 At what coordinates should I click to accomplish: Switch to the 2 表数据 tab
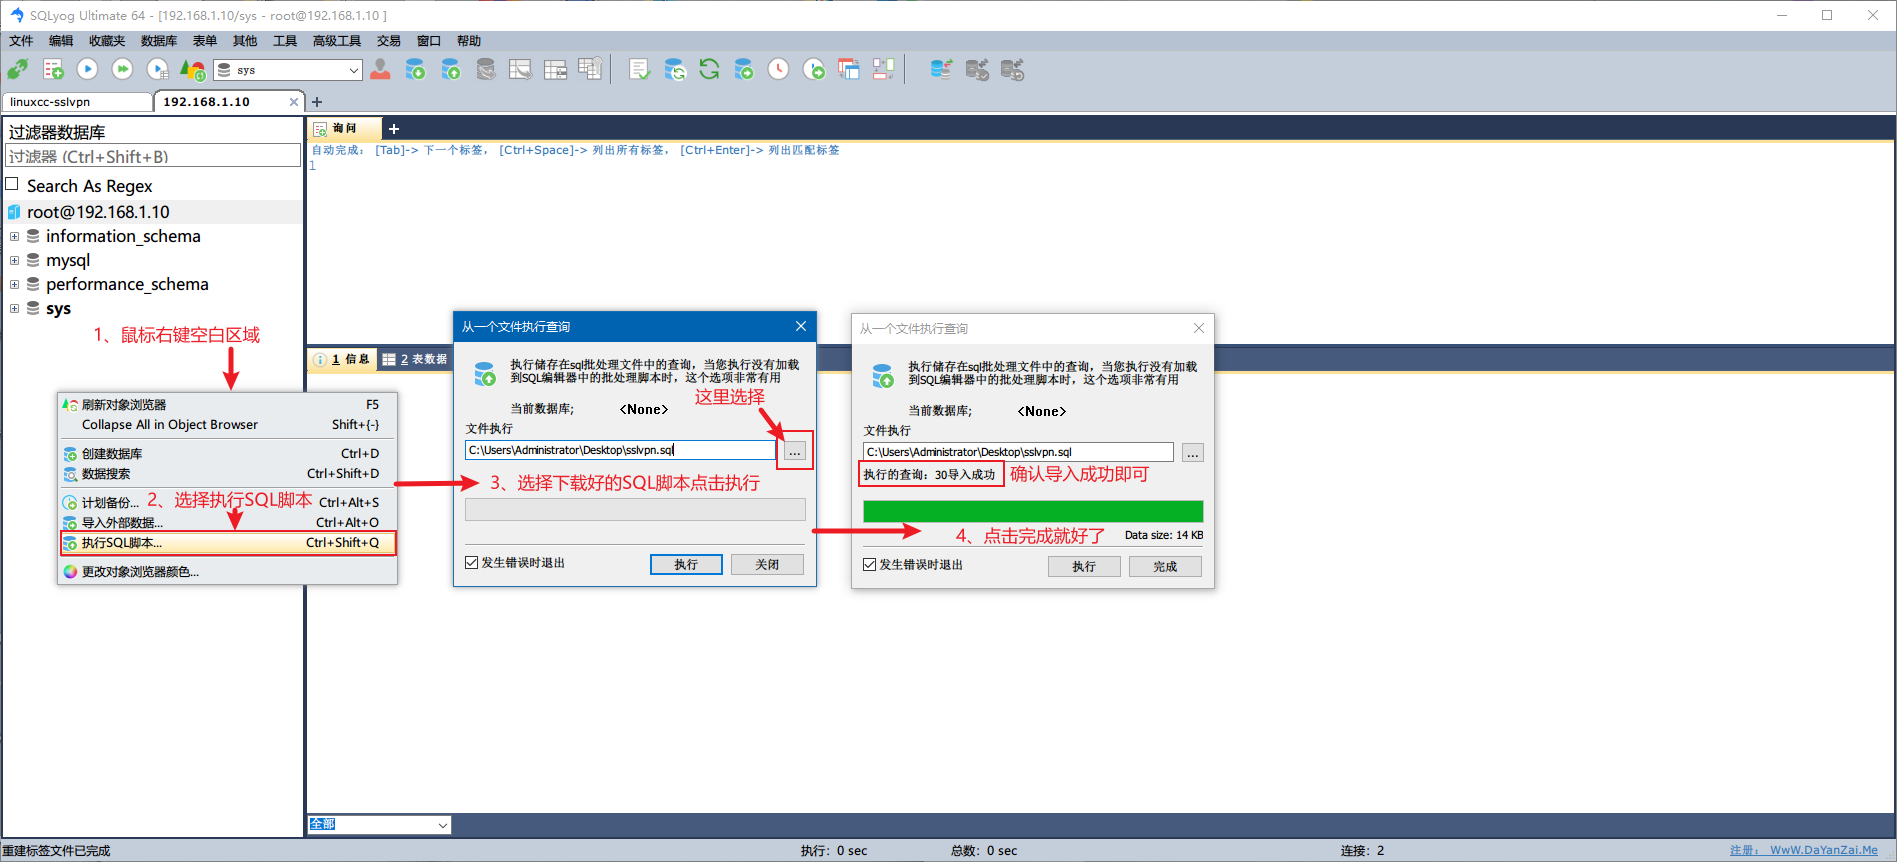(x=414, y=359)
